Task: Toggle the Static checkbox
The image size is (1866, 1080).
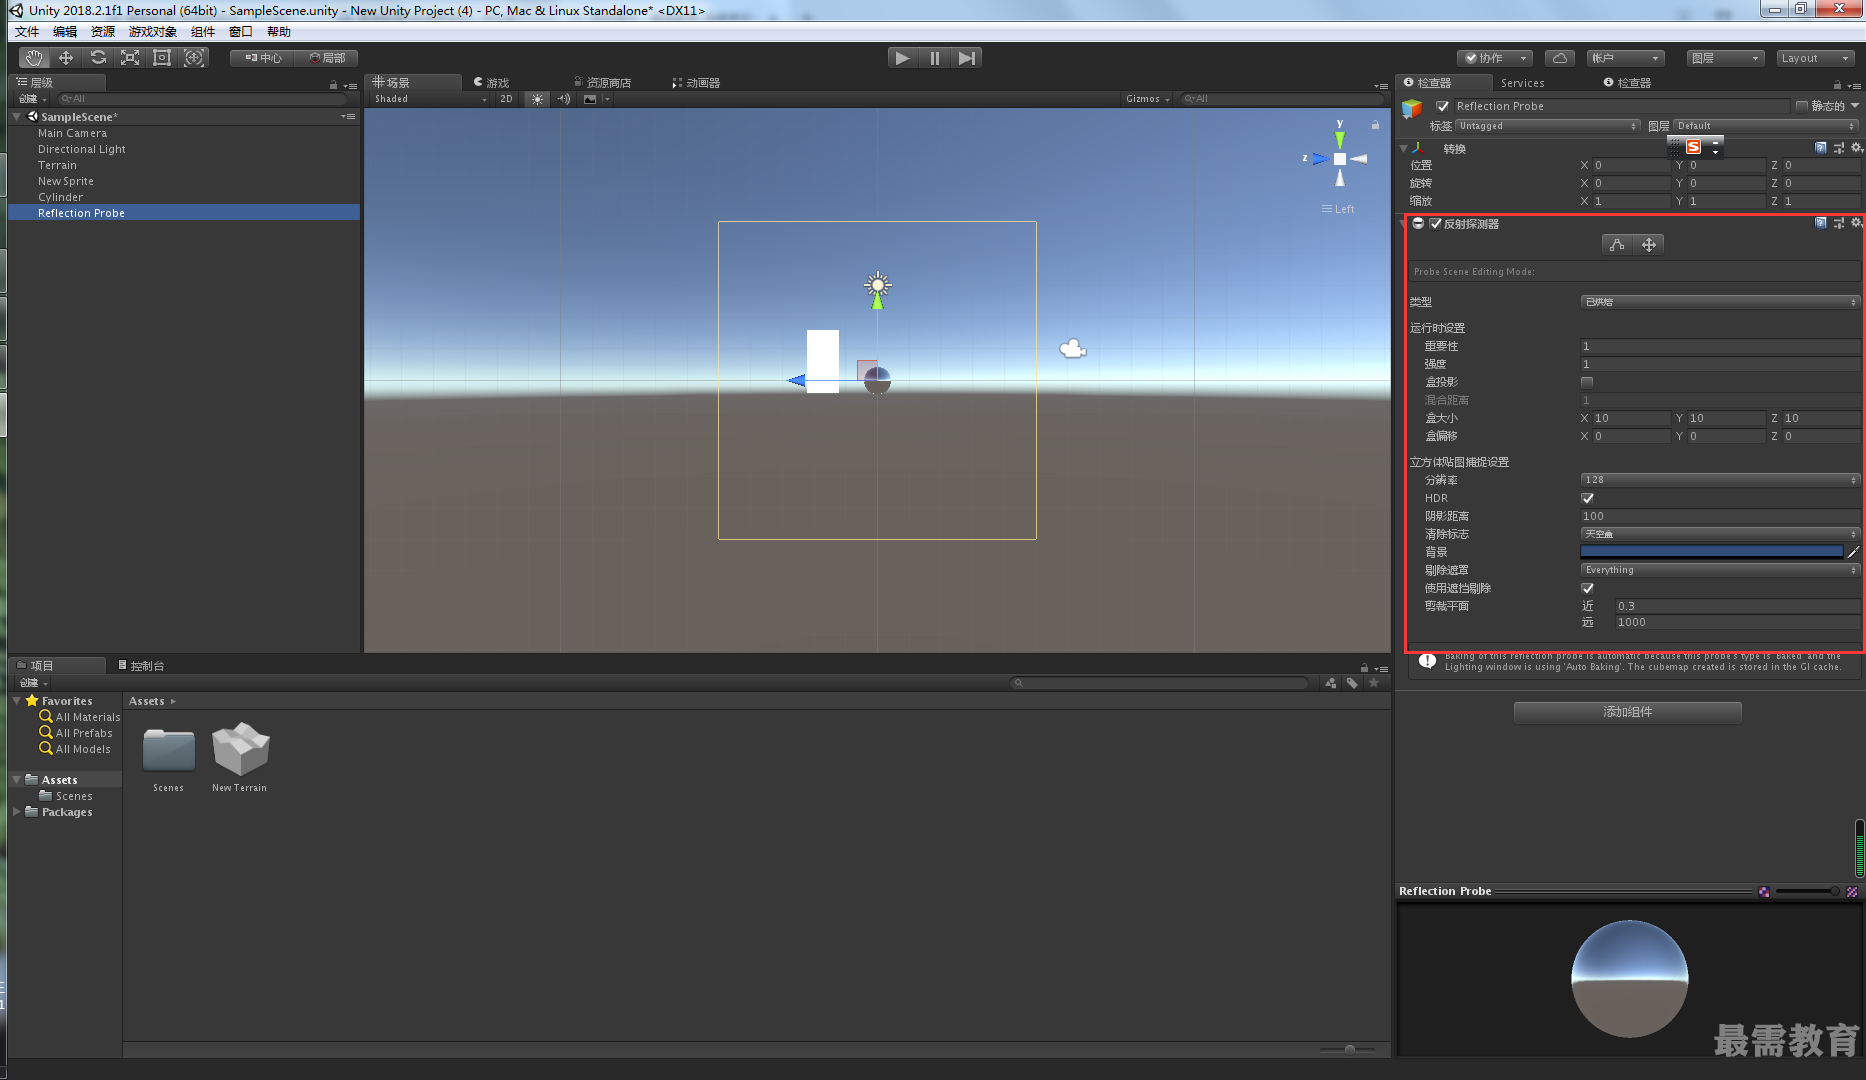Action: 1802,106
